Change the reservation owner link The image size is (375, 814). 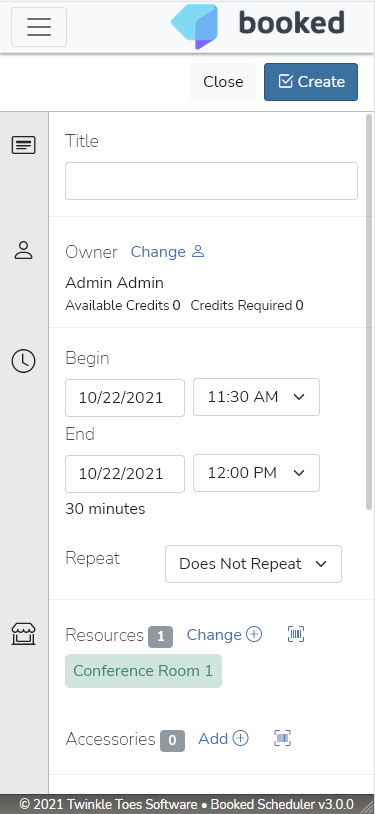[167, 252]
